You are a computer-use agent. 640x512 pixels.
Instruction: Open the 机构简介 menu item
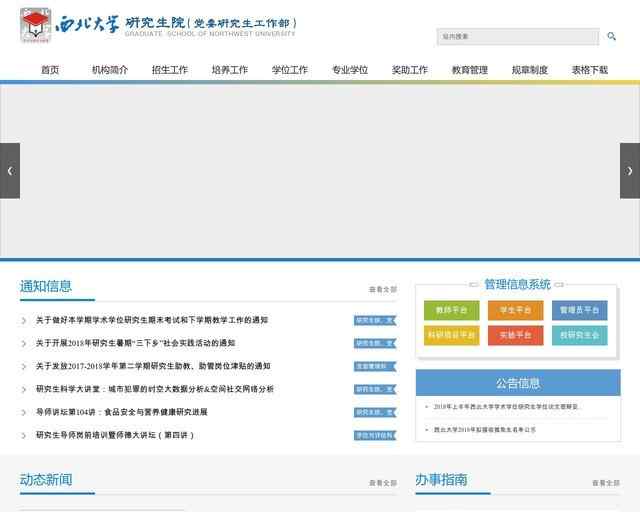(110, 70)
